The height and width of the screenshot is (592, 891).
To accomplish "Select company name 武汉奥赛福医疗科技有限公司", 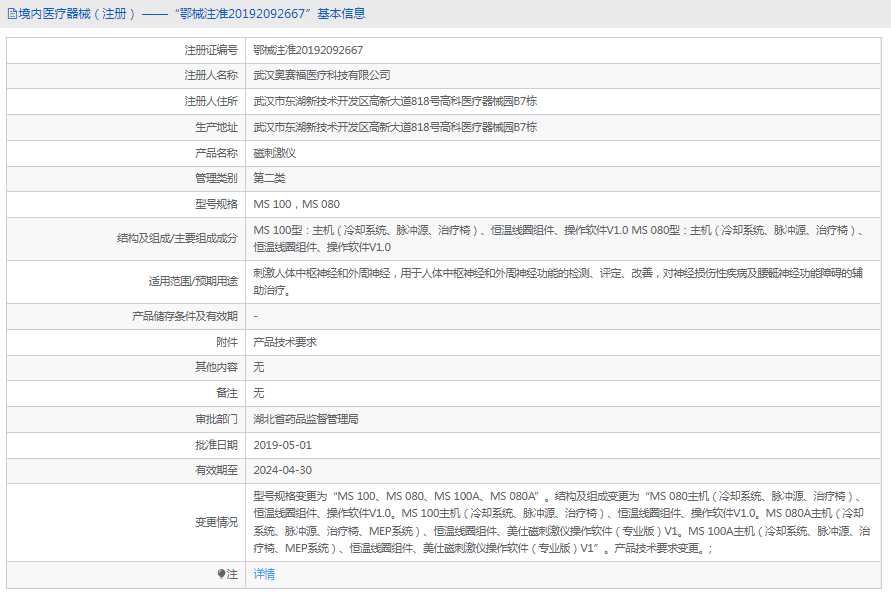I will [322, 75].
